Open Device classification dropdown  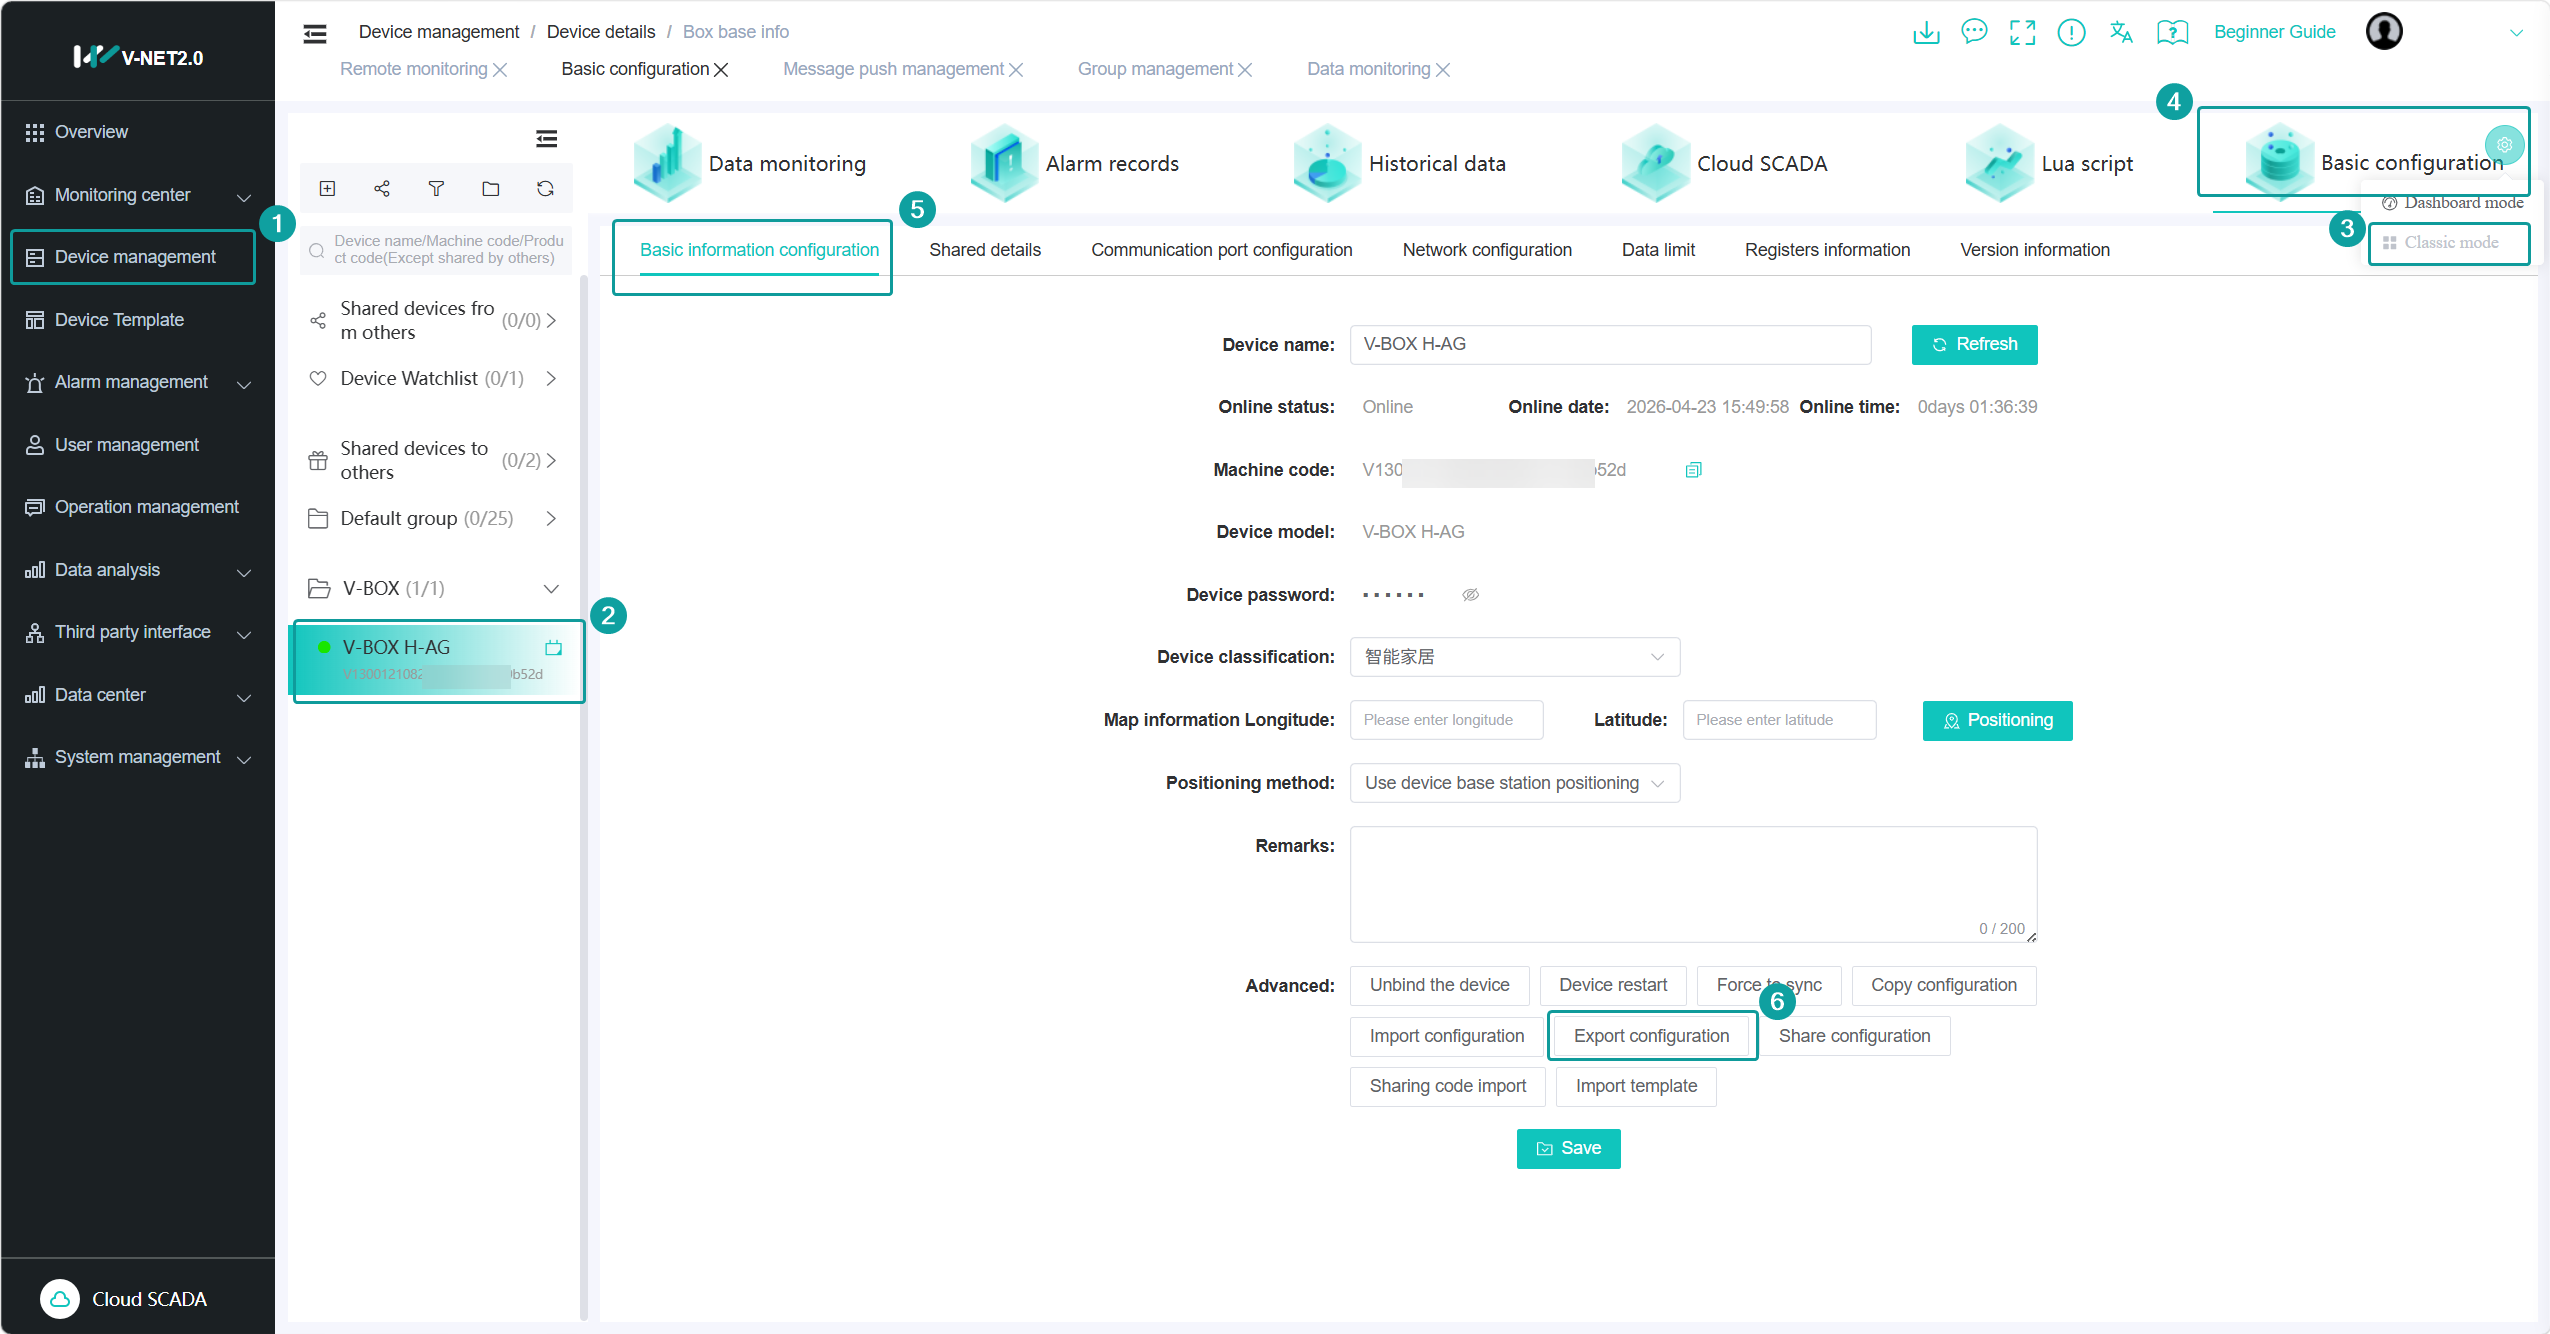tap(1514, 657)
